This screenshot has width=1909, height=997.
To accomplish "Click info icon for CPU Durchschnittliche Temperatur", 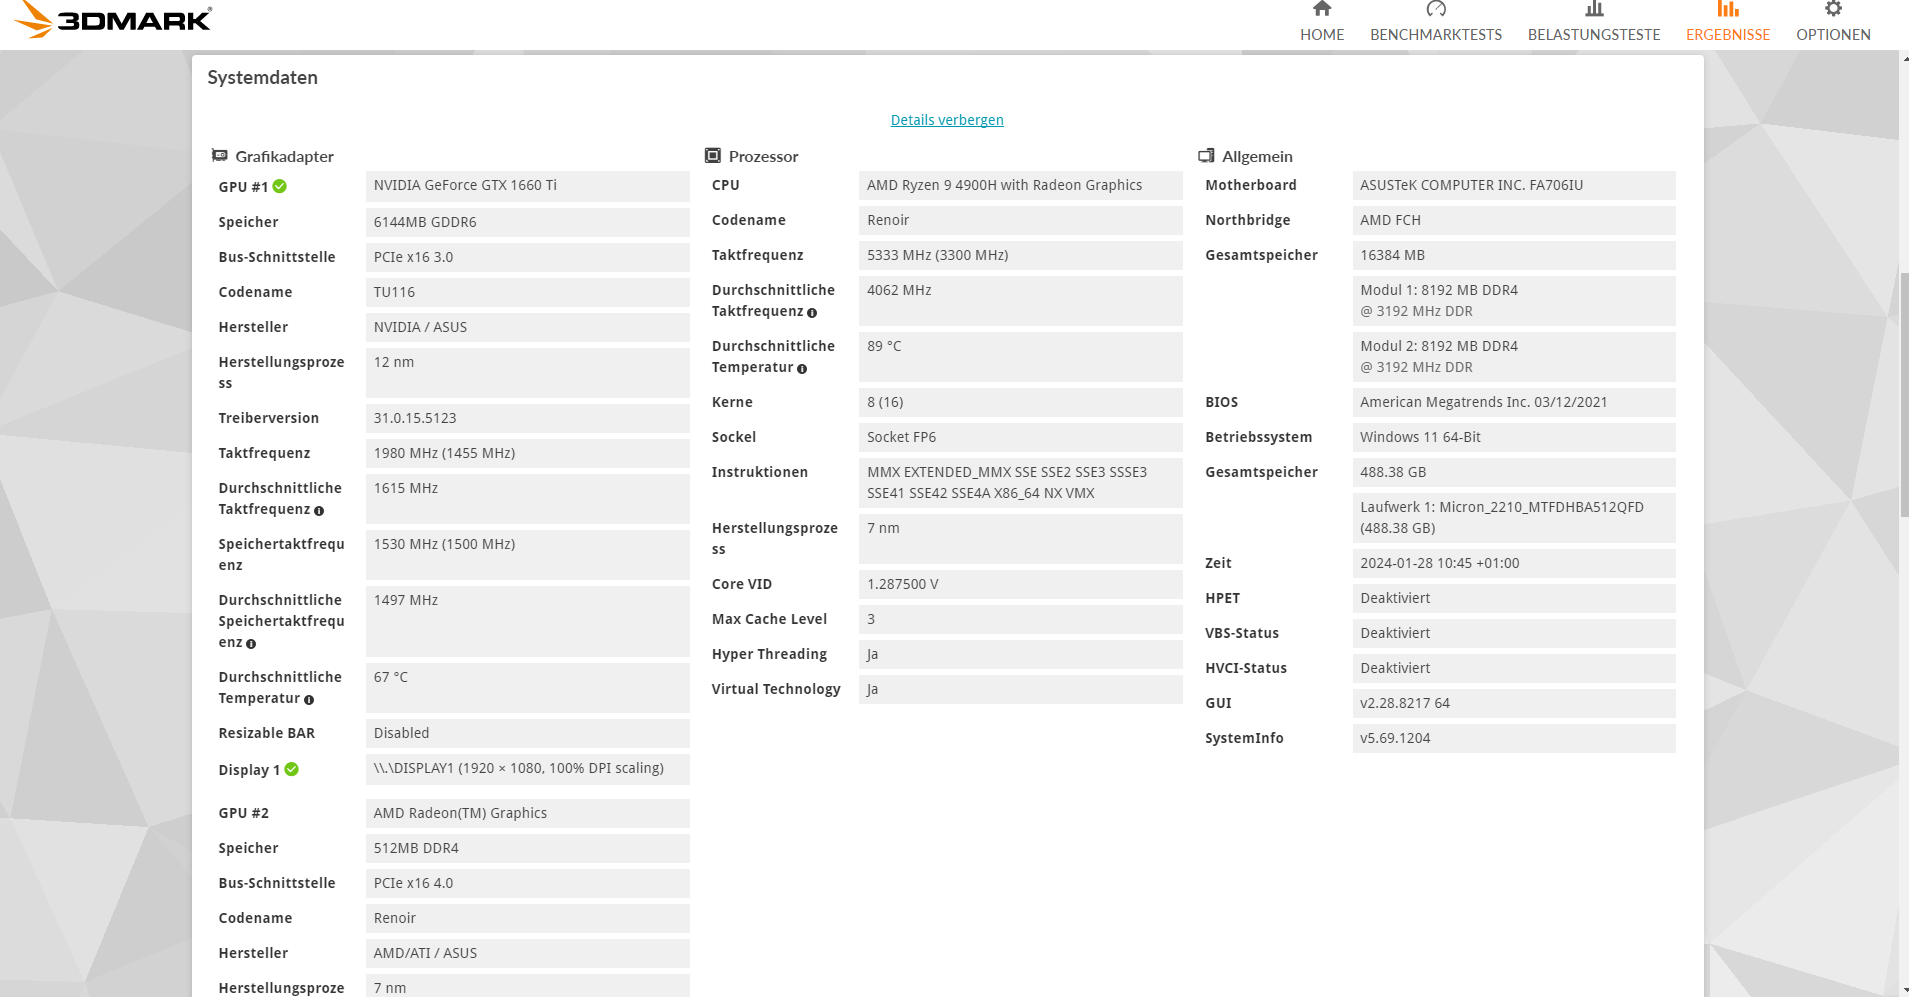I will pos(802,369).
